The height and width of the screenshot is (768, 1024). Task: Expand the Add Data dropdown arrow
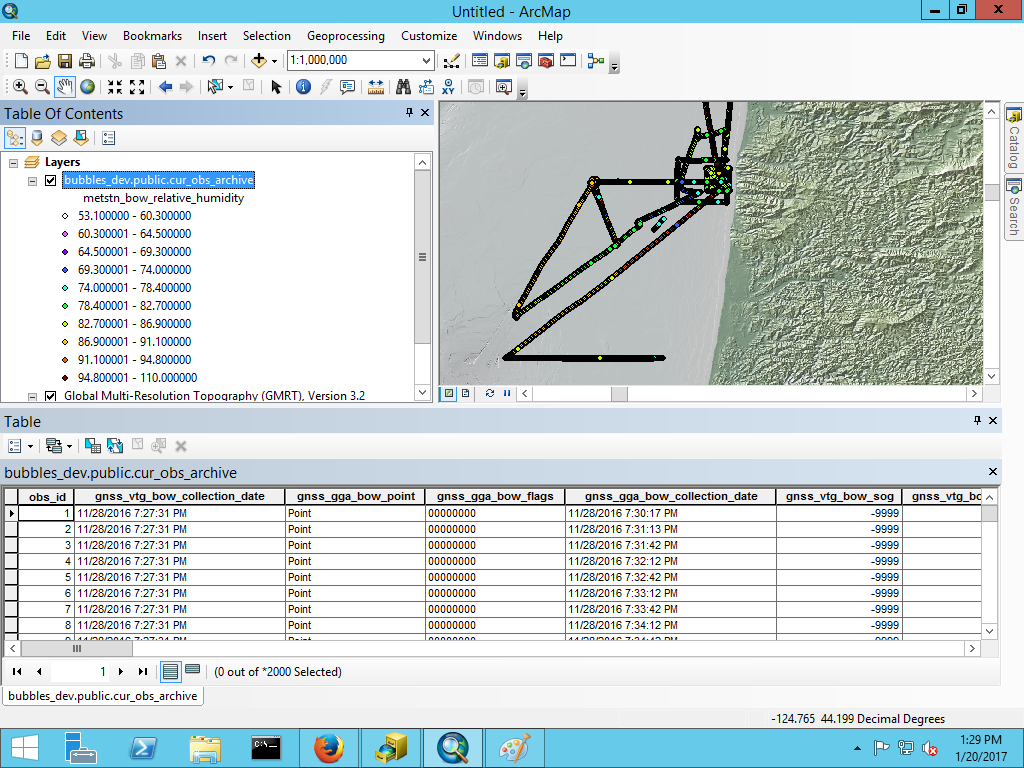(274, 61)
